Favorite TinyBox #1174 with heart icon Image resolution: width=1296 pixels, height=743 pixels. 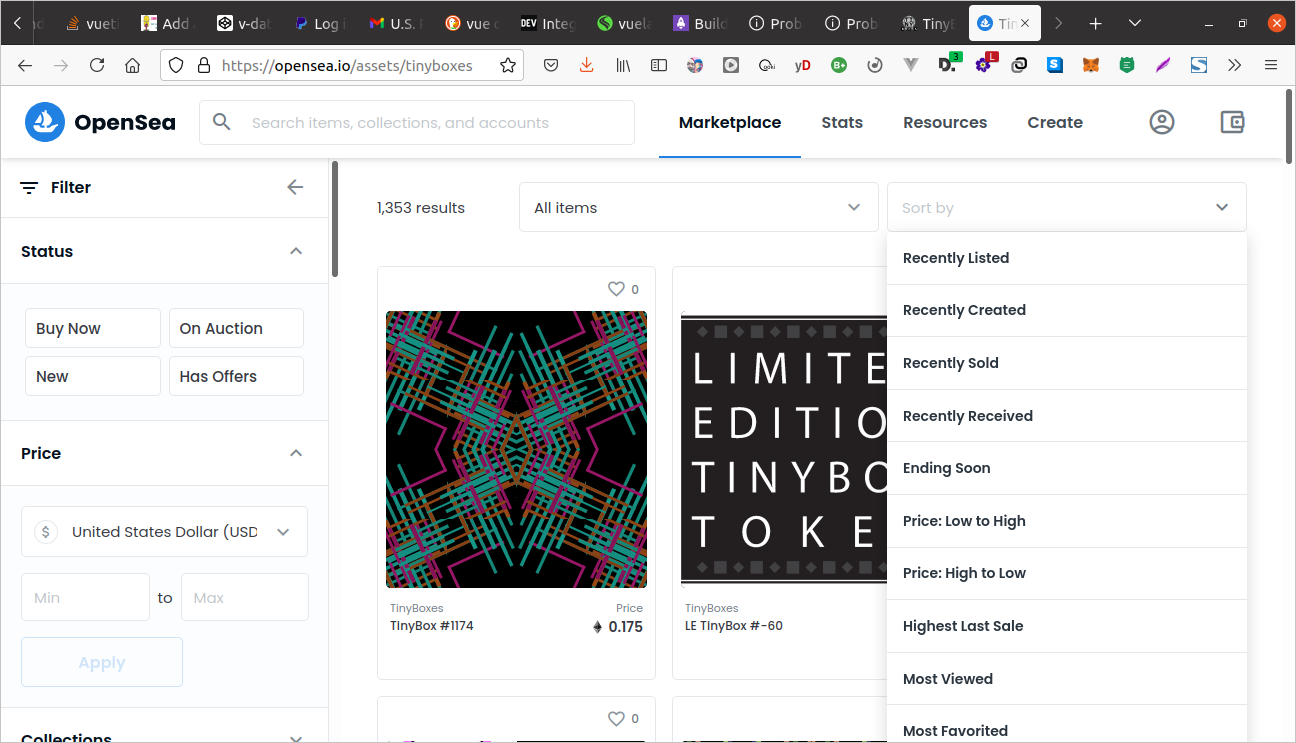[616, 289]
